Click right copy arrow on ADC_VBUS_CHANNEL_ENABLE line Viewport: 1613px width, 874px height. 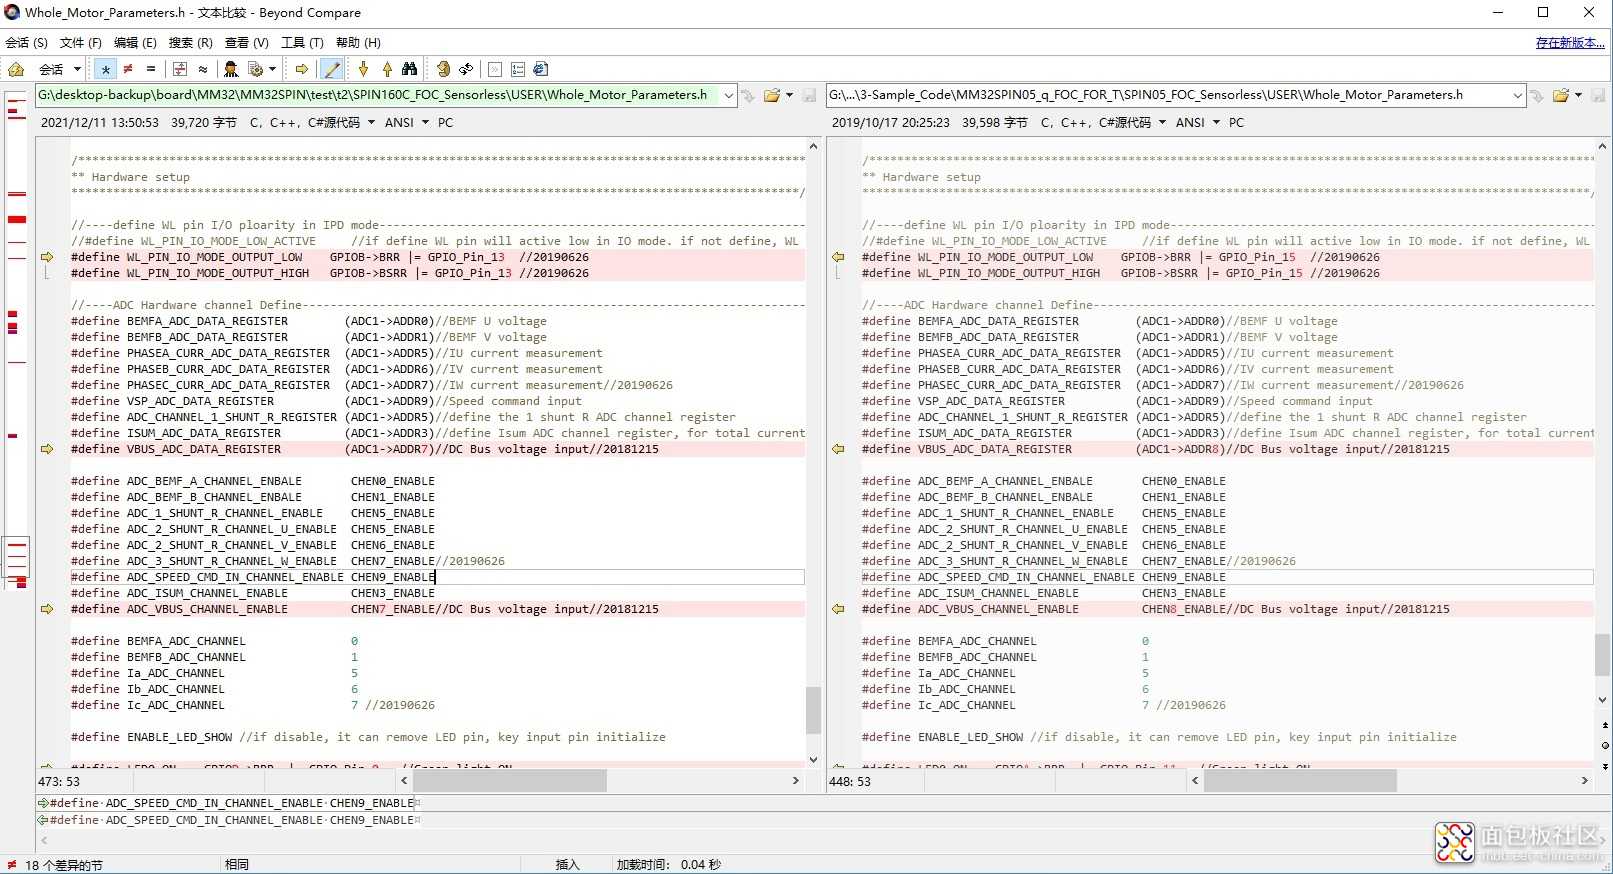838,609
